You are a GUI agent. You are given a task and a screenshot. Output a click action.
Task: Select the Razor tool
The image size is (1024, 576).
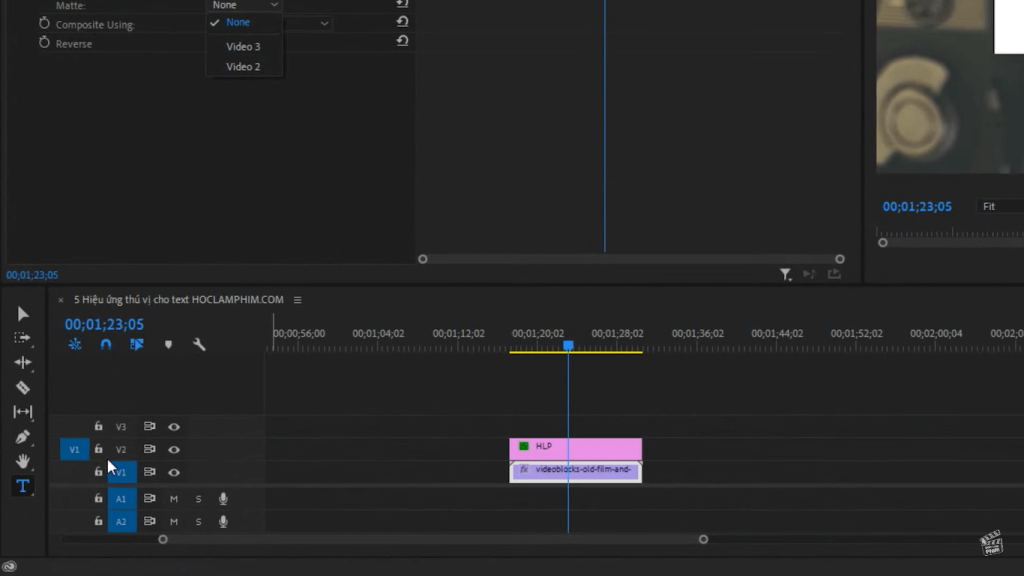pyautogui.click(x=22, y=388)
